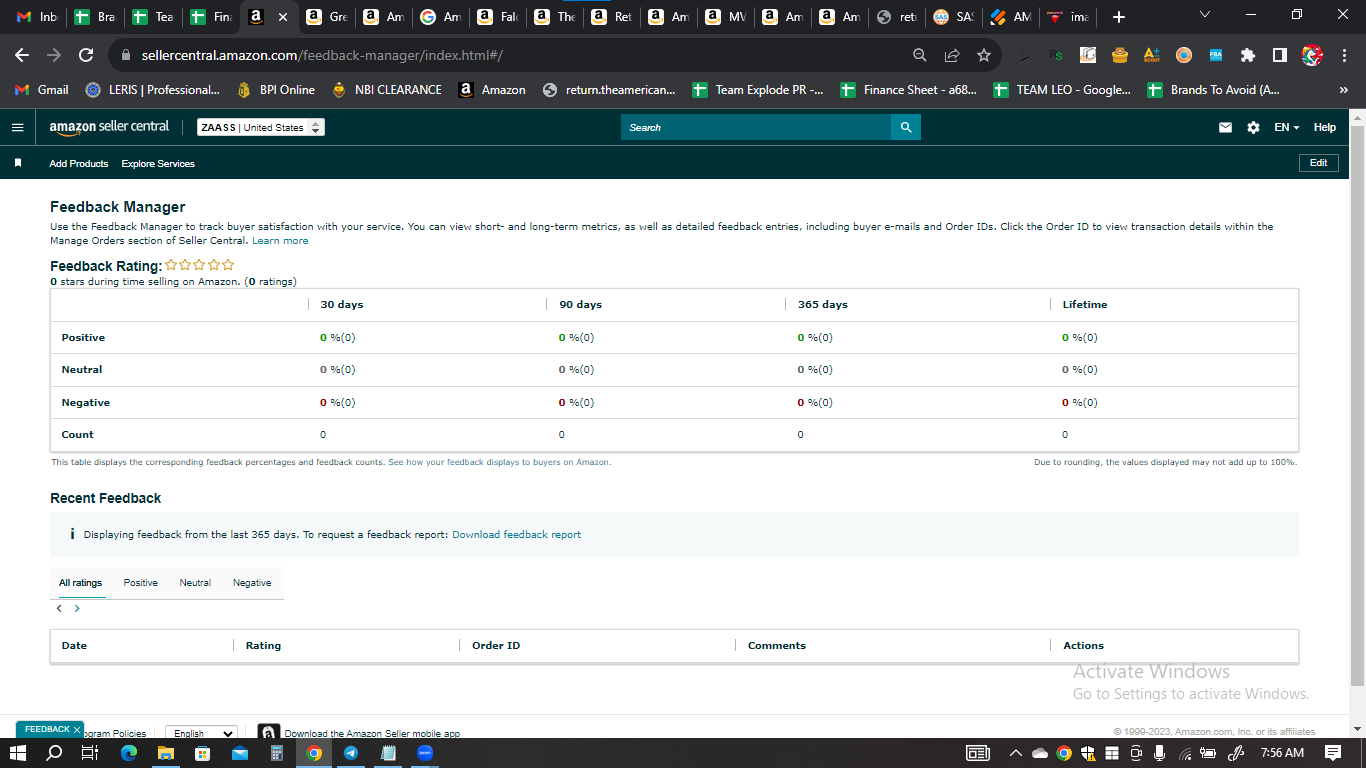Open the Chrome three-dot menu

[x=1344, y=56]
